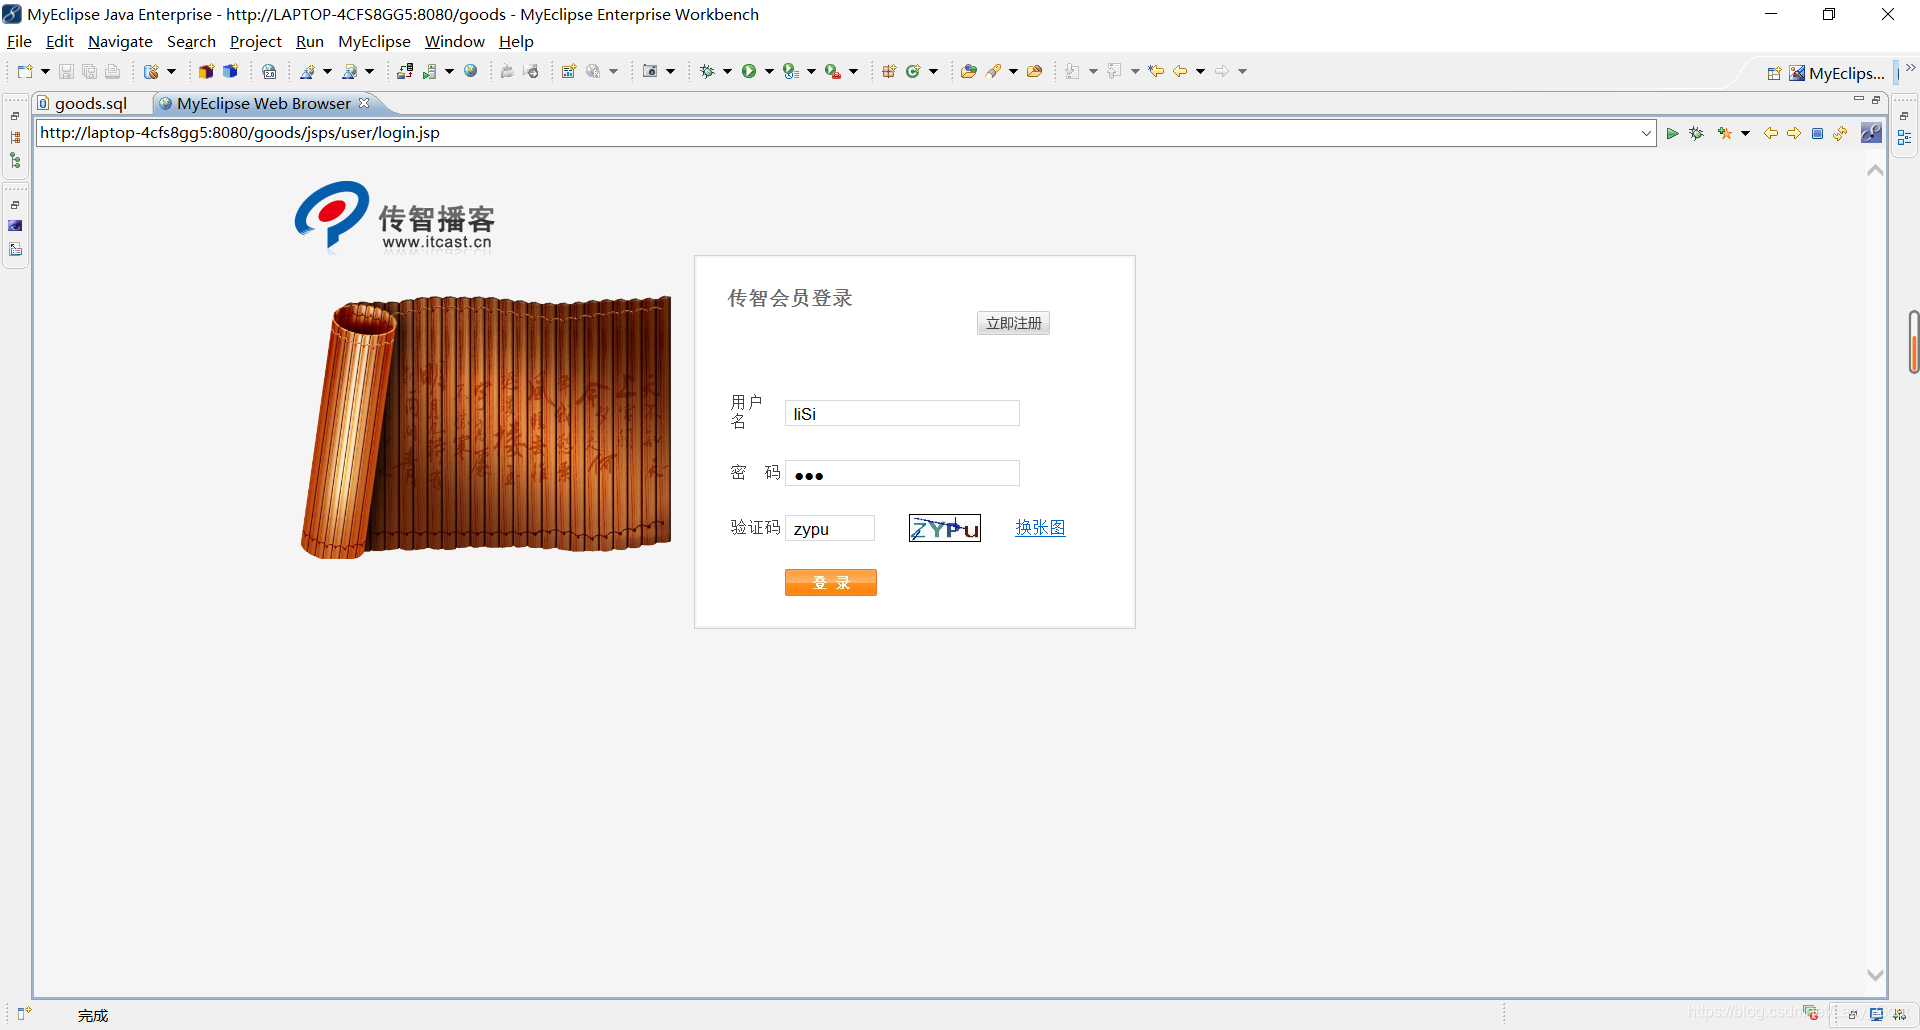Screen dimensions: 1920x1030
Task: Refresh the page with the browser refresh icon
Action: tap(1841, 133)
